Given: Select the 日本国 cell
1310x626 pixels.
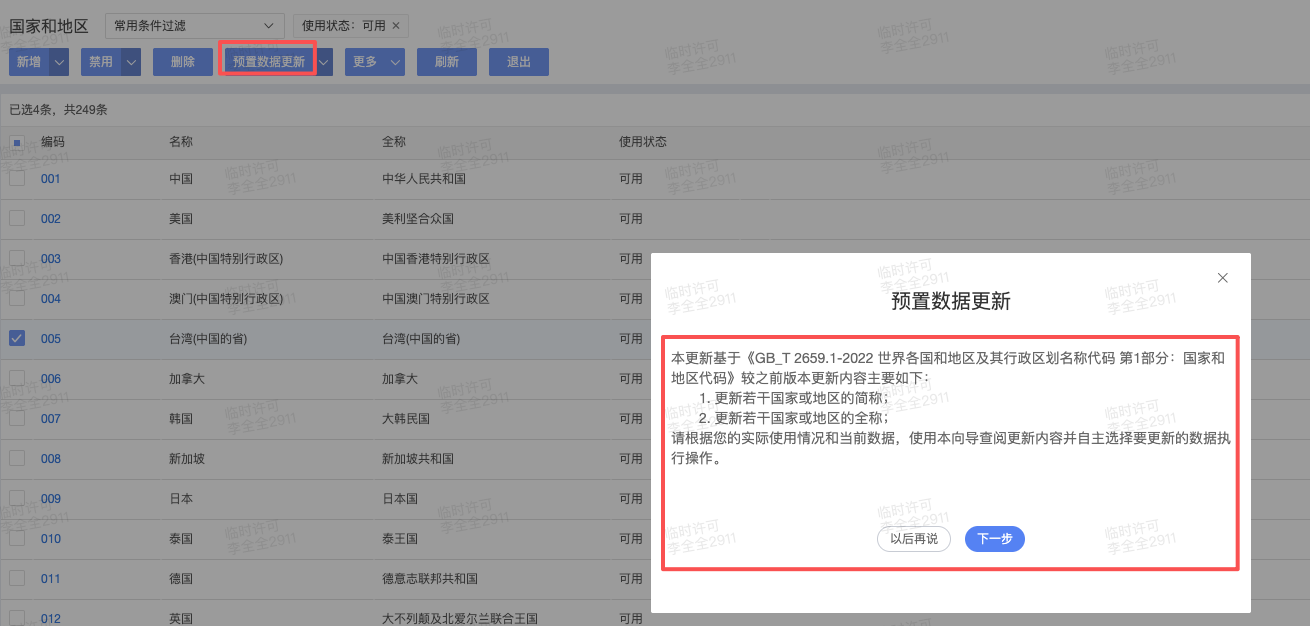Looking at the screenshot, I should 400,499.
